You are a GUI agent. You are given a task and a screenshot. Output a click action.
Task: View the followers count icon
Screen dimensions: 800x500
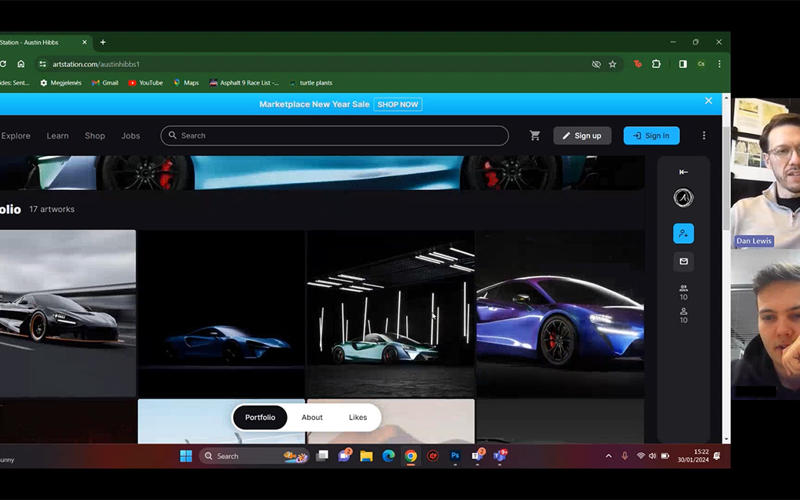pyautogui.click(x=683, y=291)
